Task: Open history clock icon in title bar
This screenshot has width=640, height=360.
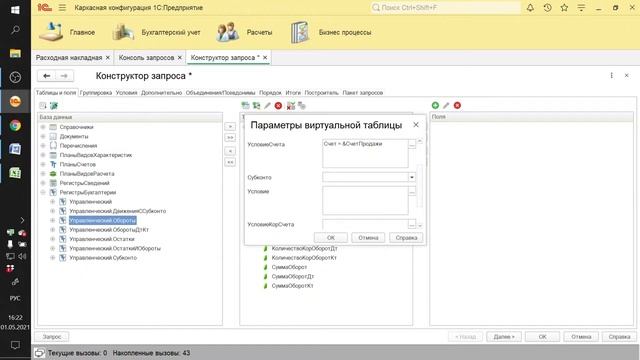Action: coord(547,7)
